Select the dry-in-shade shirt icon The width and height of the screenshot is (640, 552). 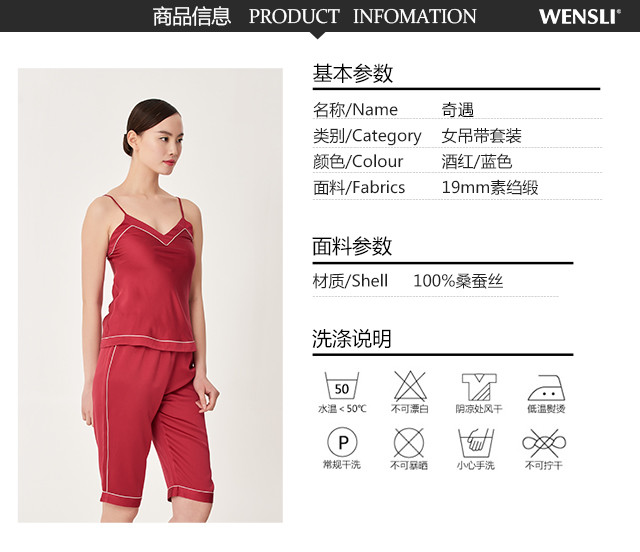coord(479,387)
